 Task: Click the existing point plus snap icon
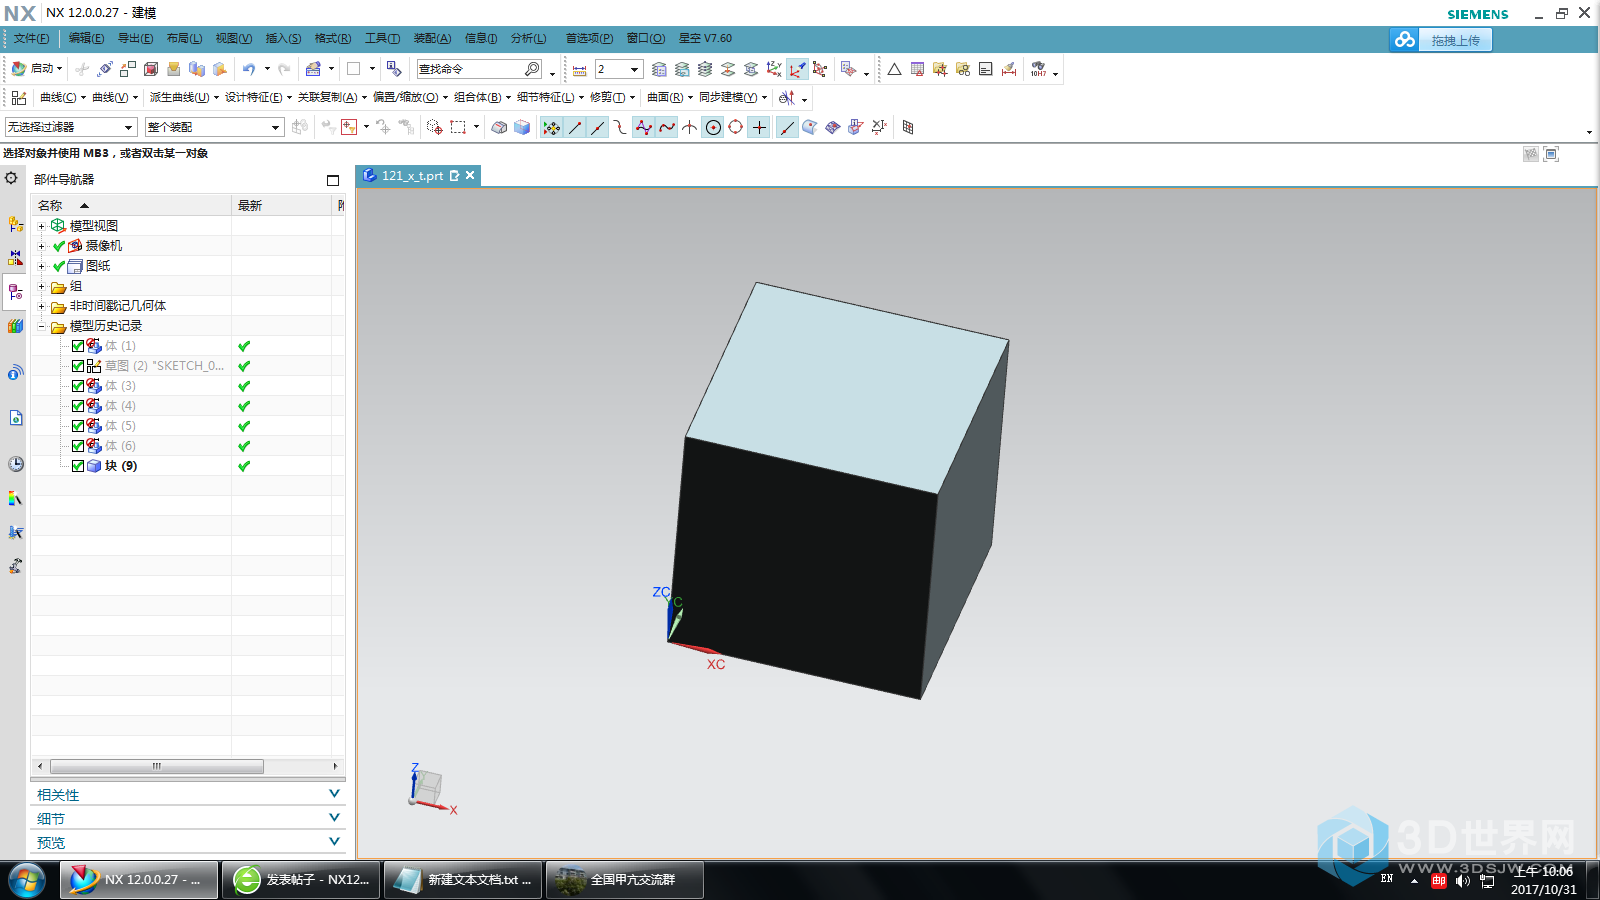pyautogui.click(x=760, y=127)
